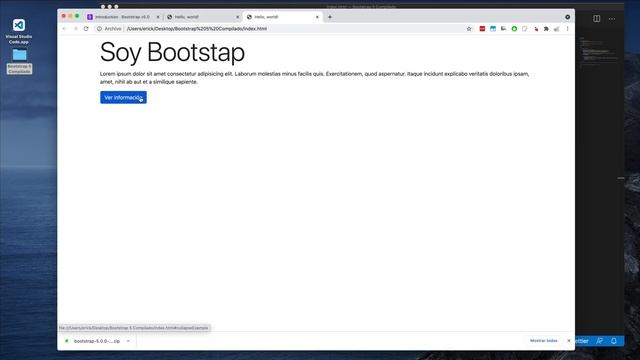The image size is (640, 360).
Task: Close the active Hello, world! tab
Action: tap(317, 17)
